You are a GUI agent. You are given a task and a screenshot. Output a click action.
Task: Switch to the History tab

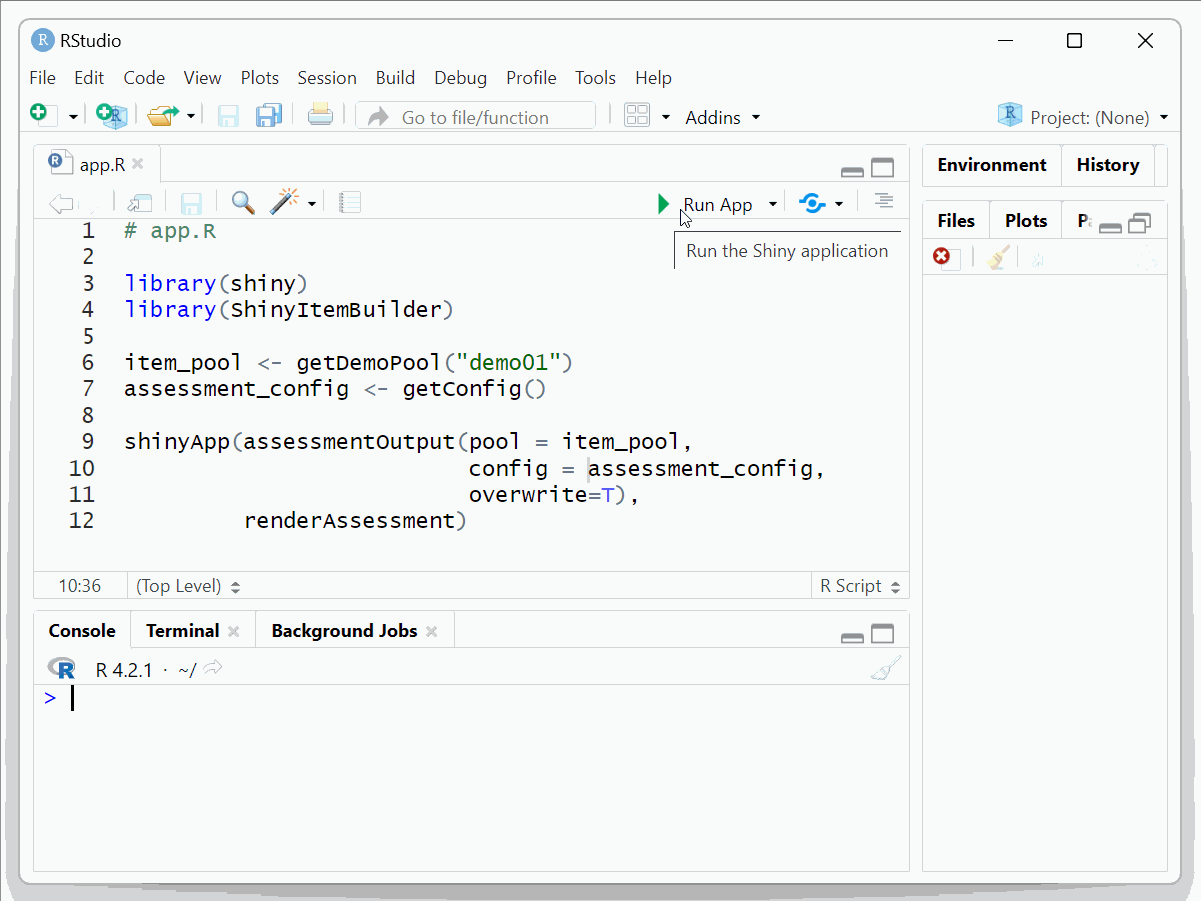(x=1108, y=165)
